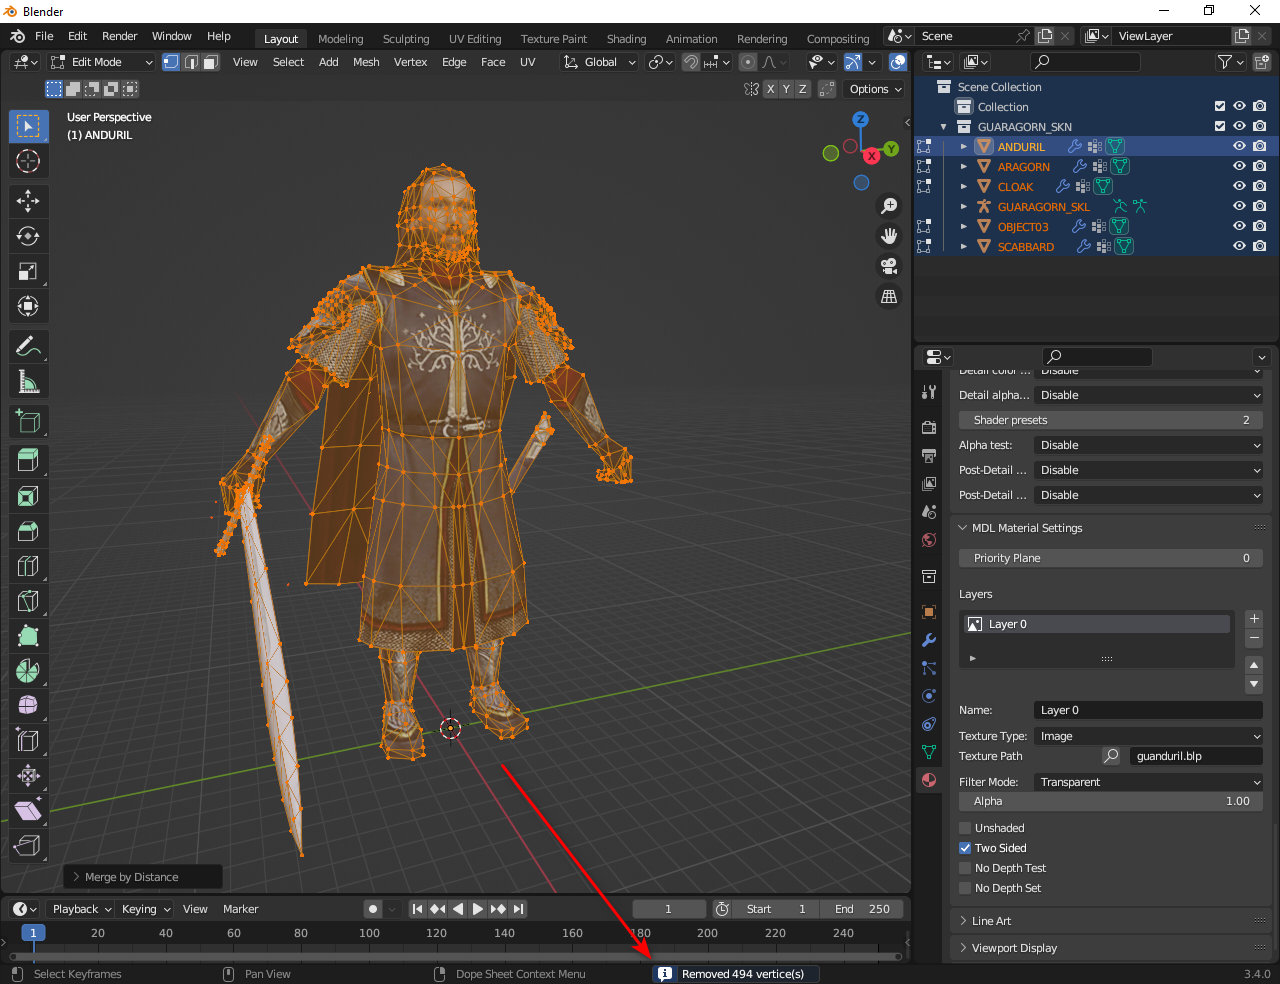Select the Measure tool
The image size is (1280, 984).
click(x=28, y=382)
